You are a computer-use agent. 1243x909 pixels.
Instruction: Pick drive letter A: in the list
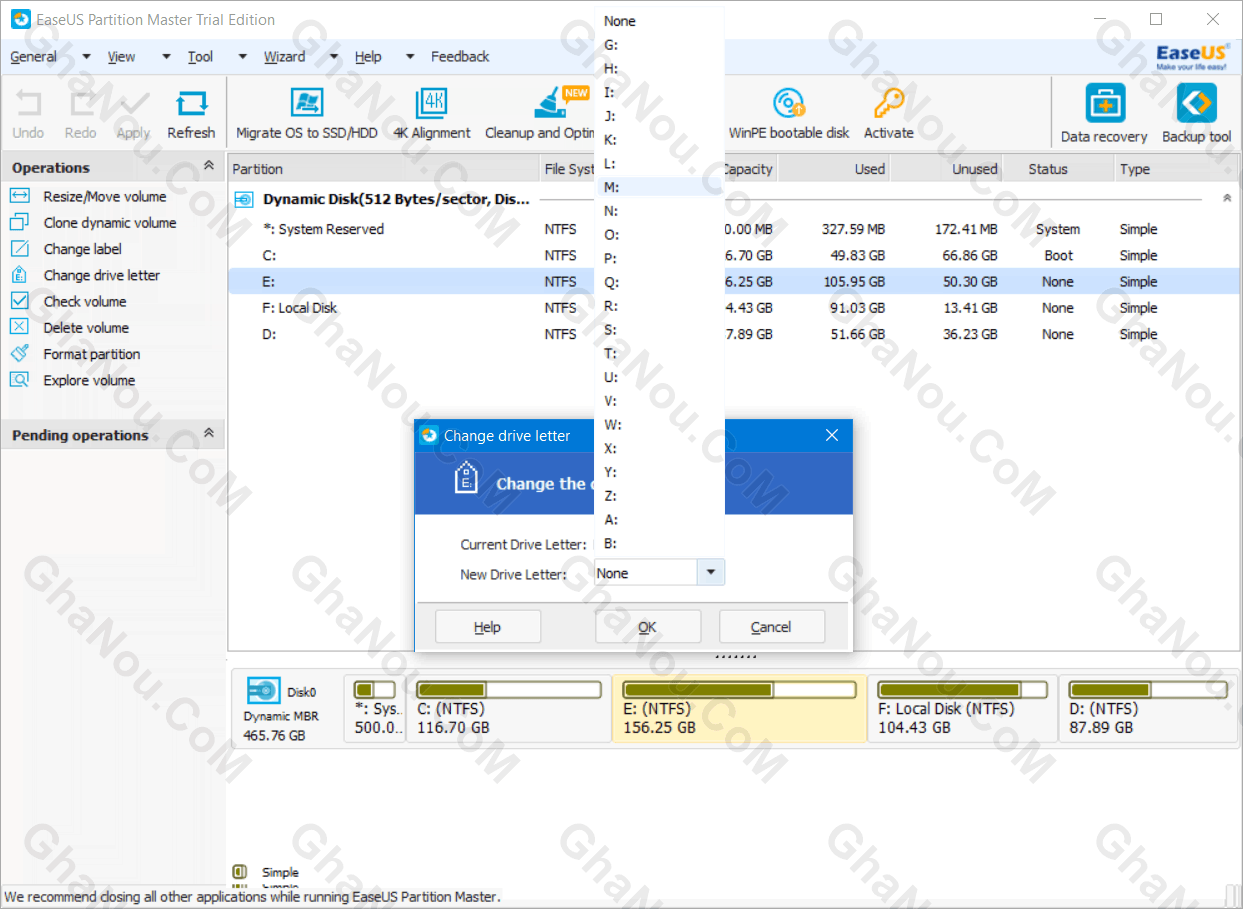coord(660,520)
